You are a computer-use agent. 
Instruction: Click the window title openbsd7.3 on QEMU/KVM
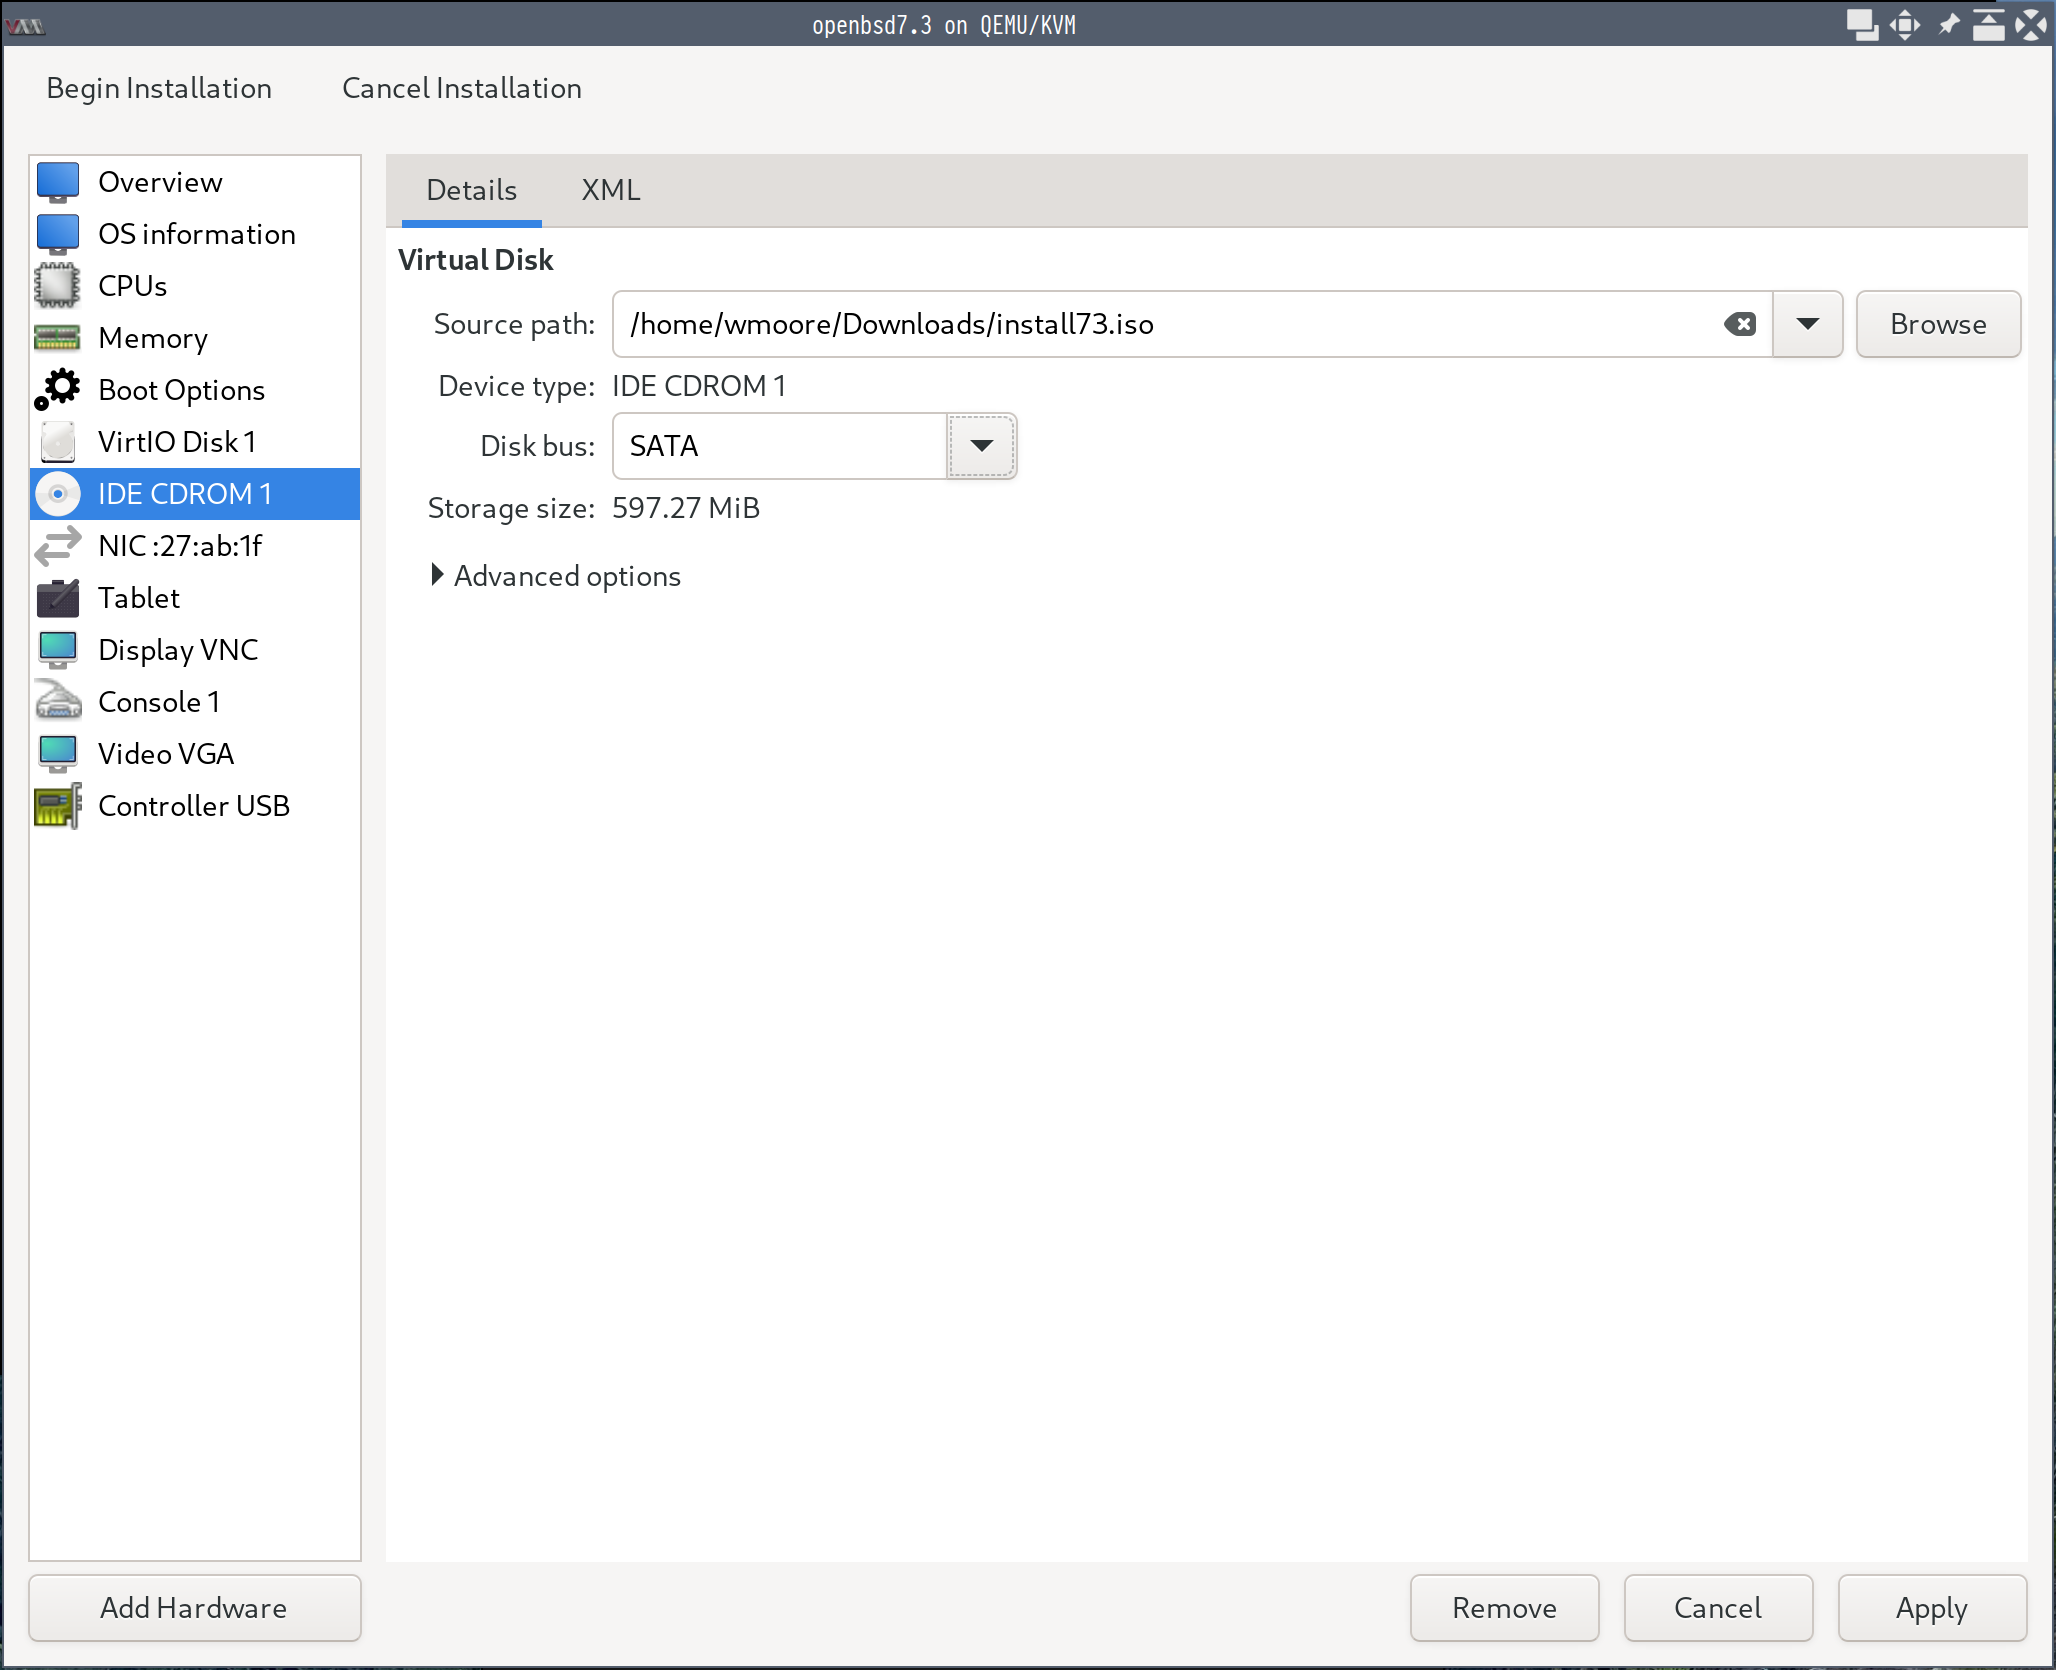tap(944, 25)
